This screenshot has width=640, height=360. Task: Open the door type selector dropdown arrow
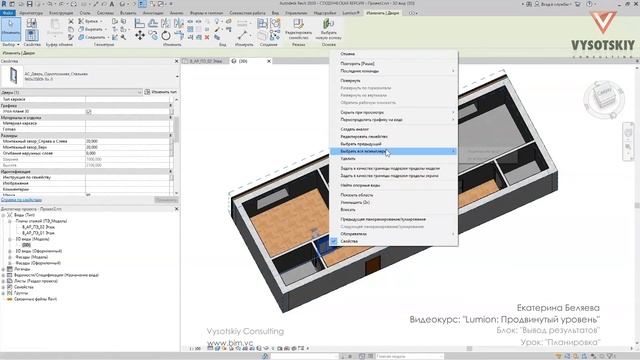coord(177,76)
